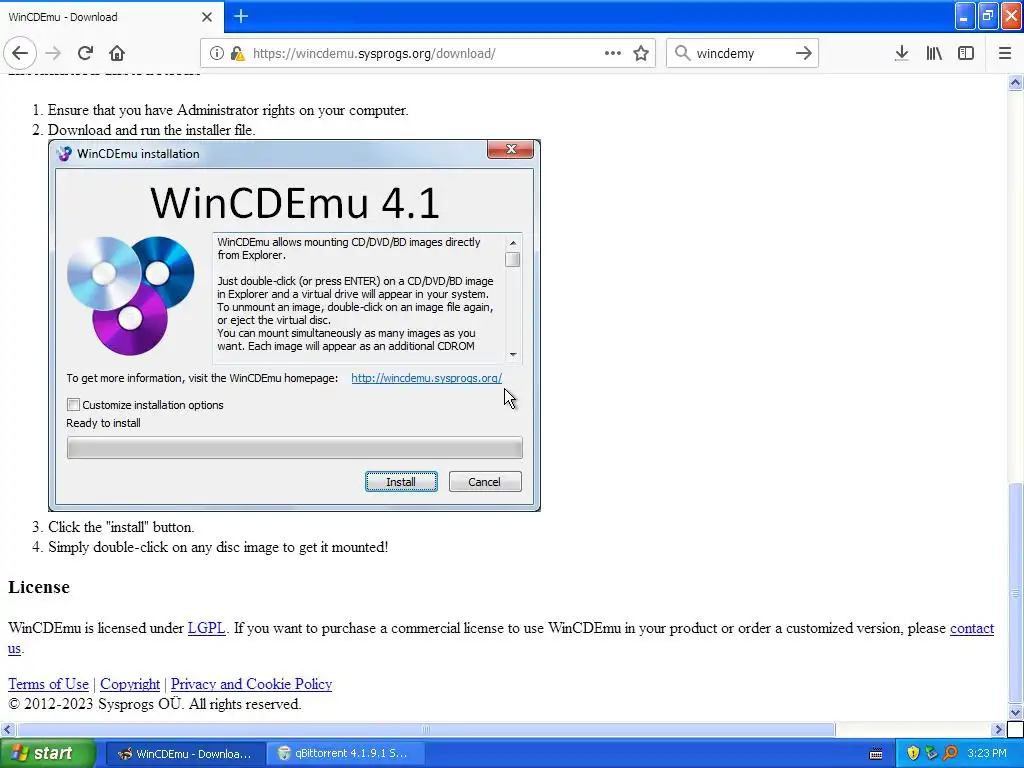Click the on-screen keyboard tray icon
Screen dimensions: 1024x768
tap(876, 754)
